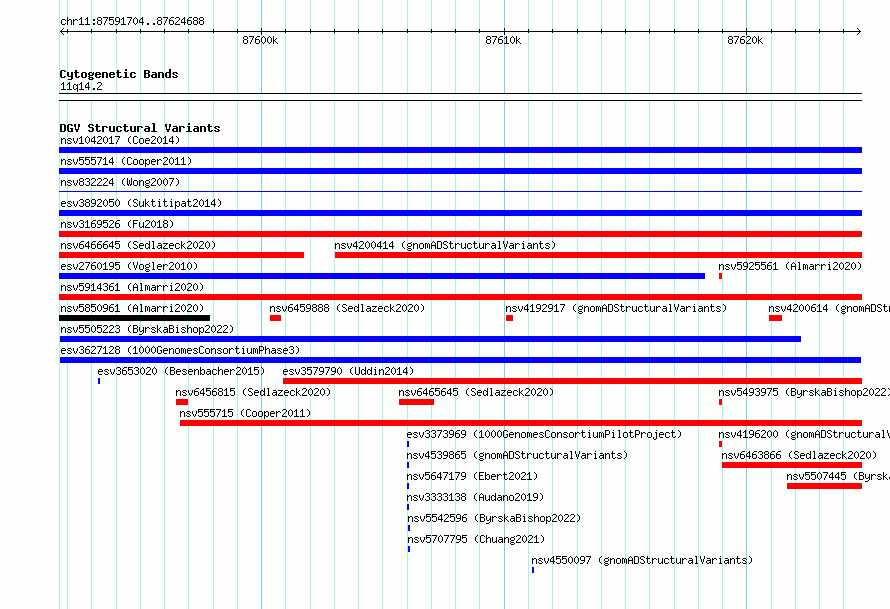Select nsv4550097 (gnomADStructuralVariants) label
Screen dimensions: 890x609
642,560
